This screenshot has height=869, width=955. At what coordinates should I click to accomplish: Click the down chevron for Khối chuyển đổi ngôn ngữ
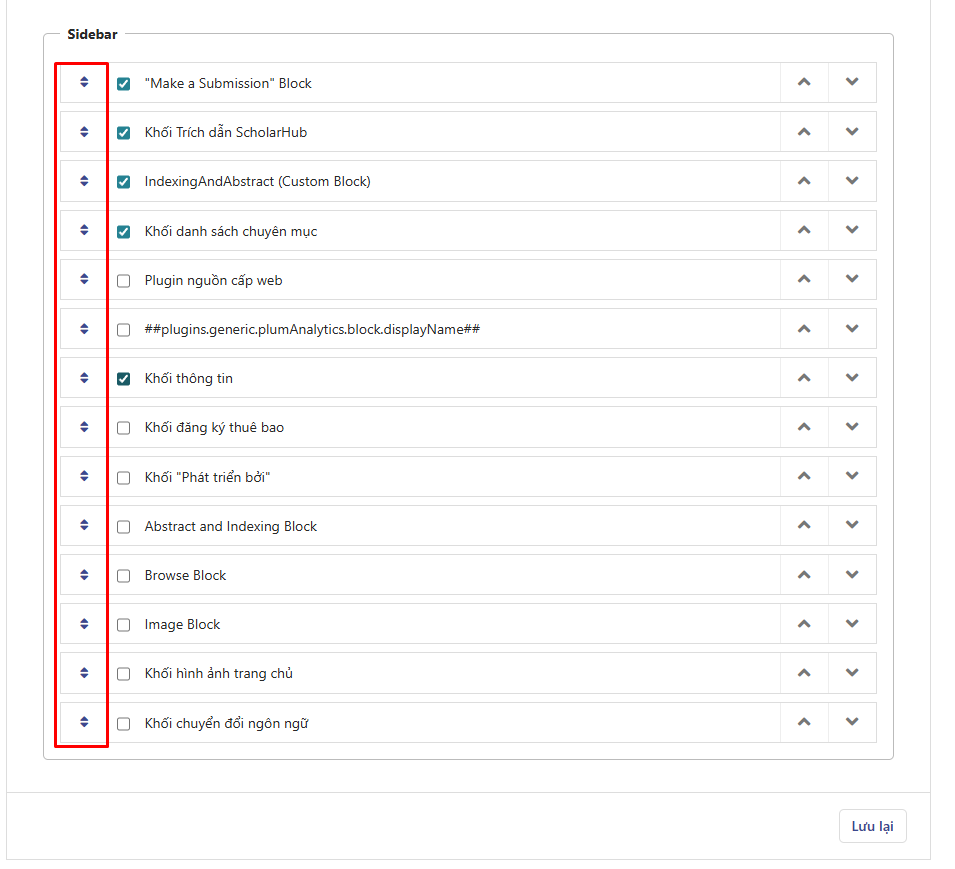coord(852,722)
